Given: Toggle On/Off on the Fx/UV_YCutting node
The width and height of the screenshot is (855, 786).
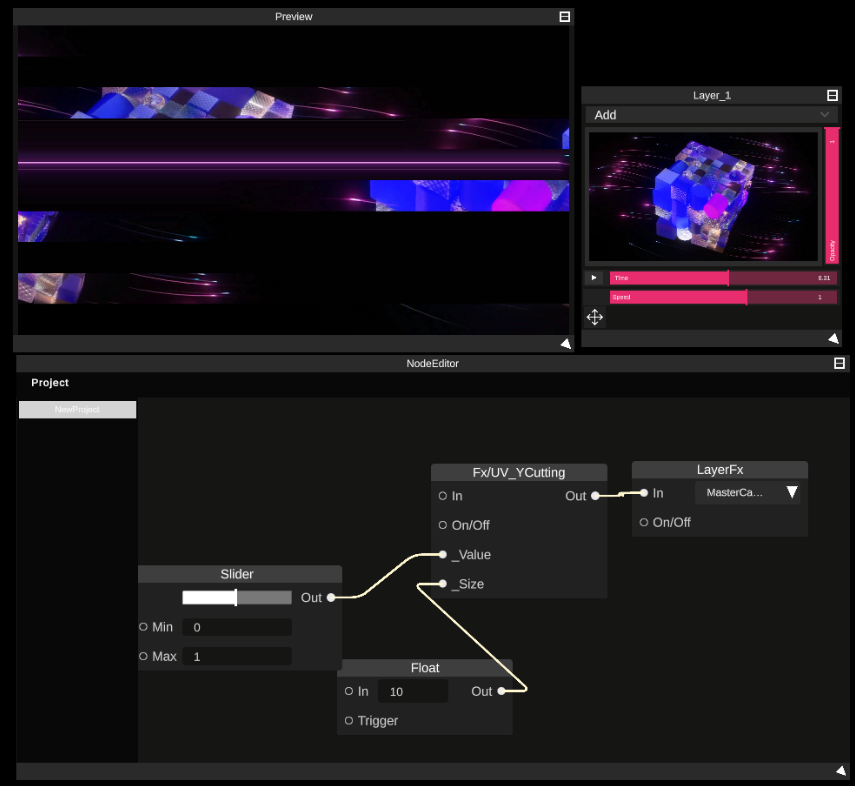Looking at the screenshot, I should pos(442,524).
